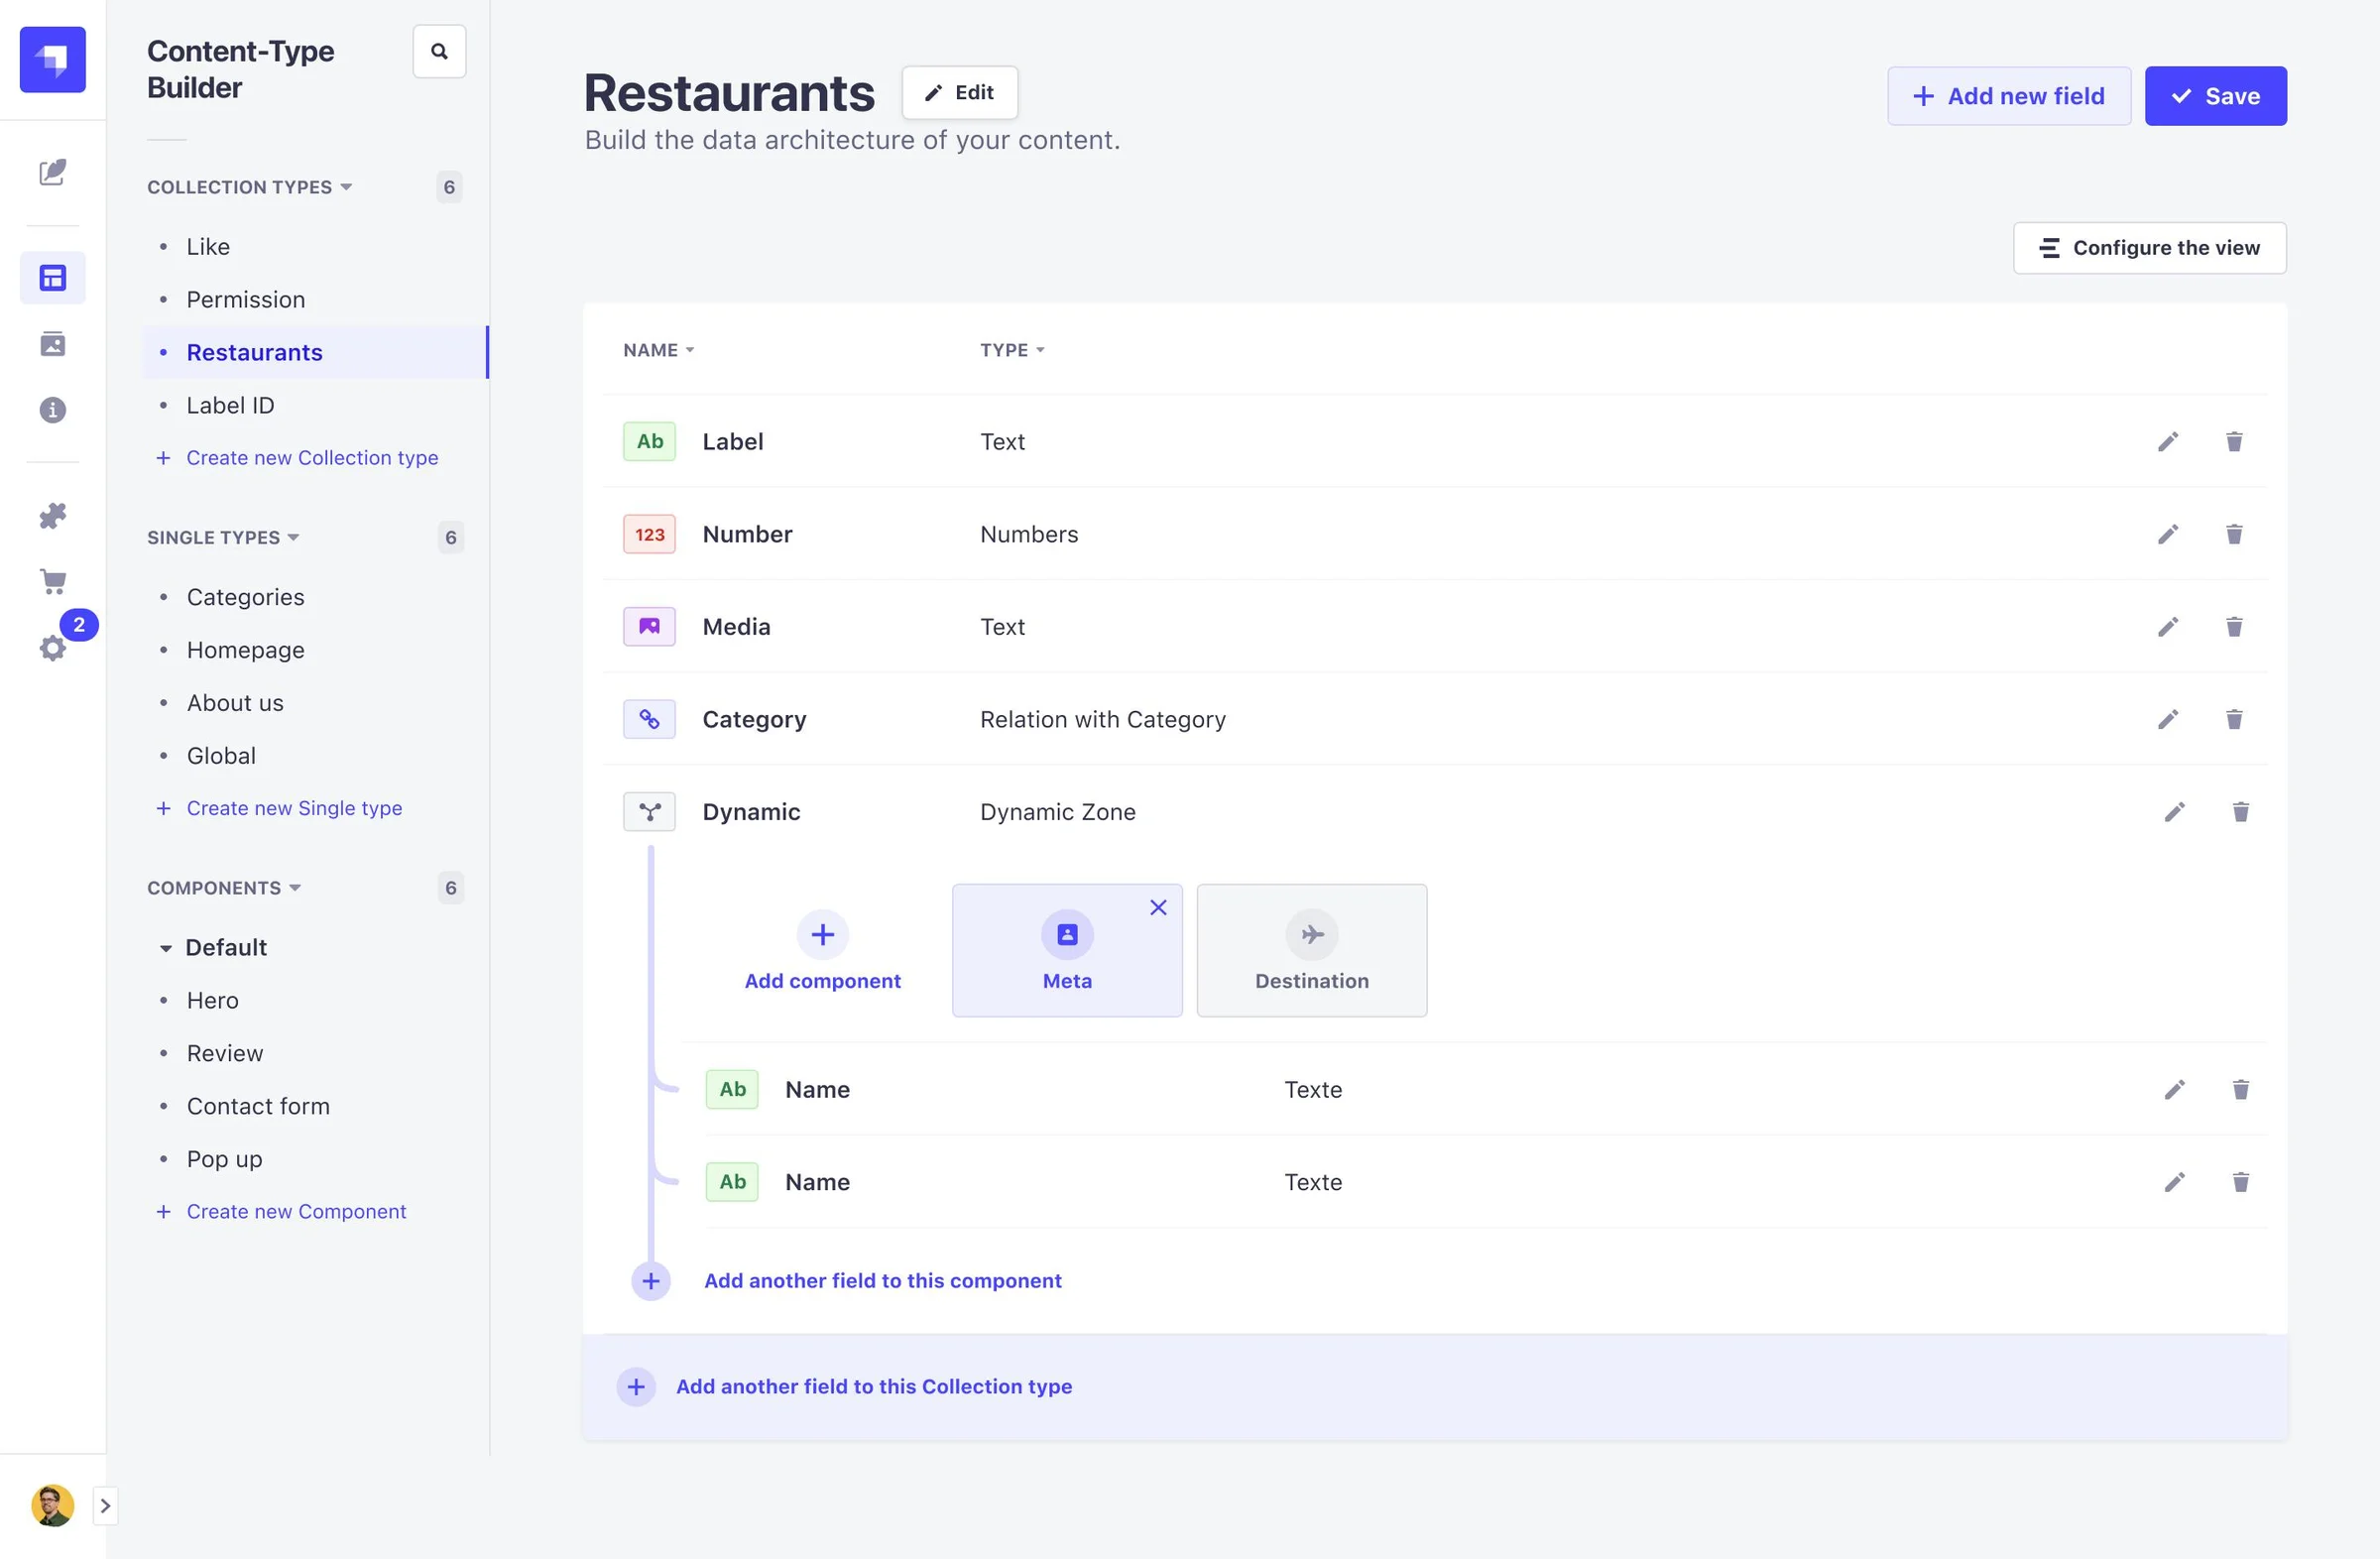
Task: Click the Strapi logo icon
Action: click(53, 60)
